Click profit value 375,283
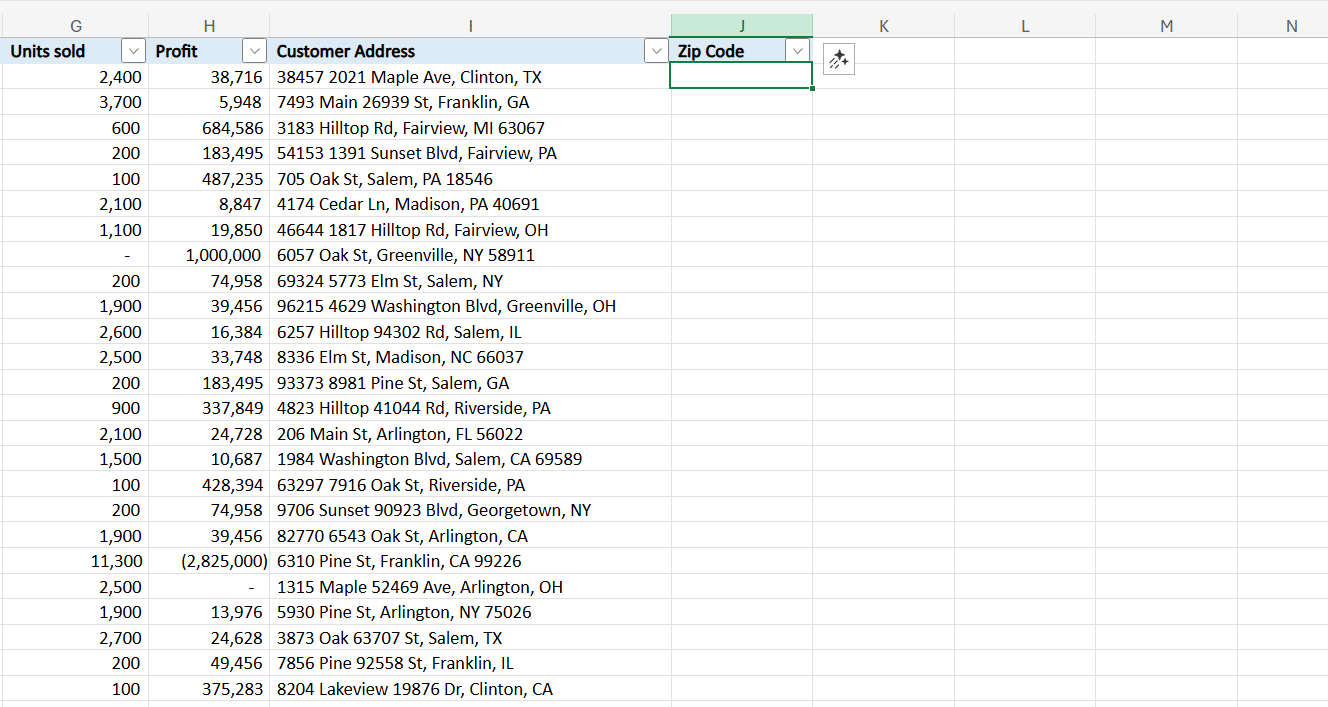Screen dimensions: 1328x707 [x=209, y=689]
